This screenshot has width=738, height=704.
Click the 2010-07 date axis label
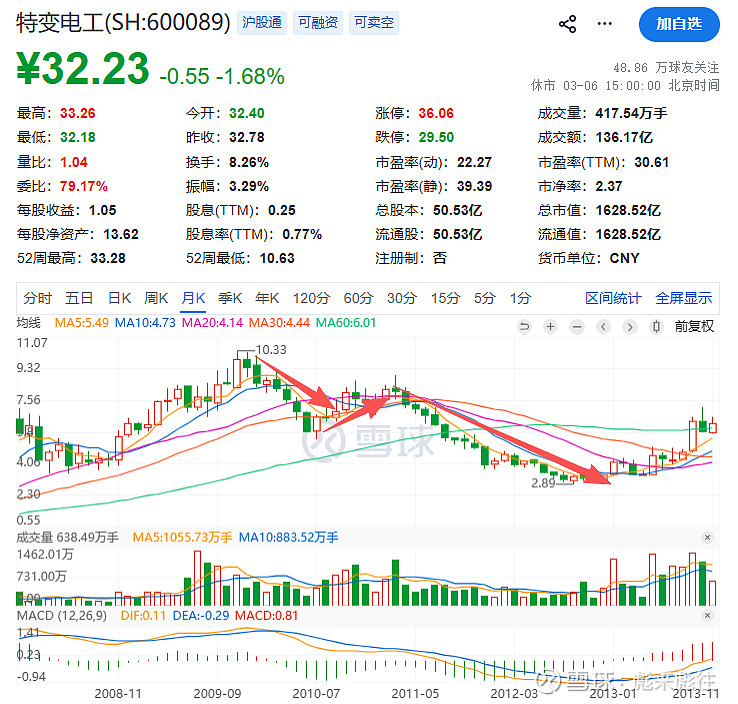point(316,694)
